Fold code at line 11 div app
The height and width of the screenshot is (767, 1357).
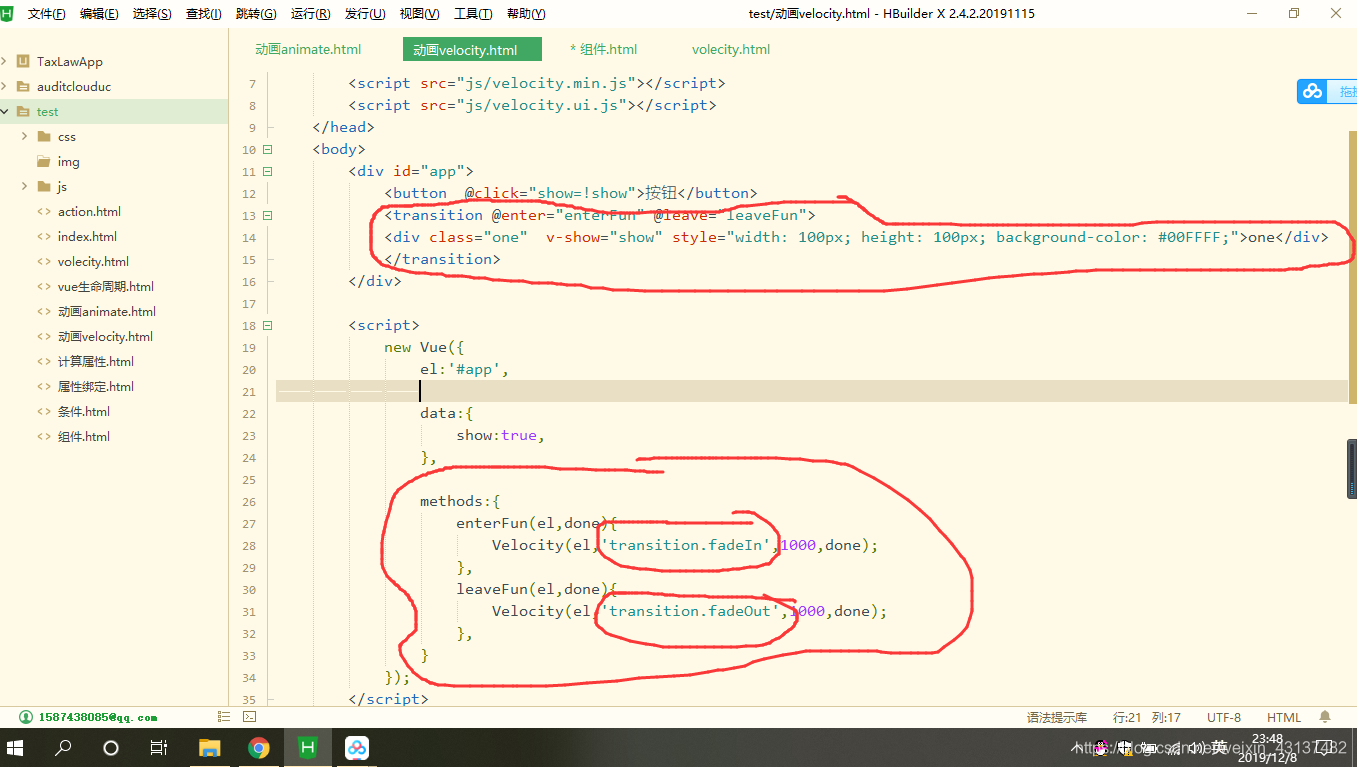tap(267, 172)
